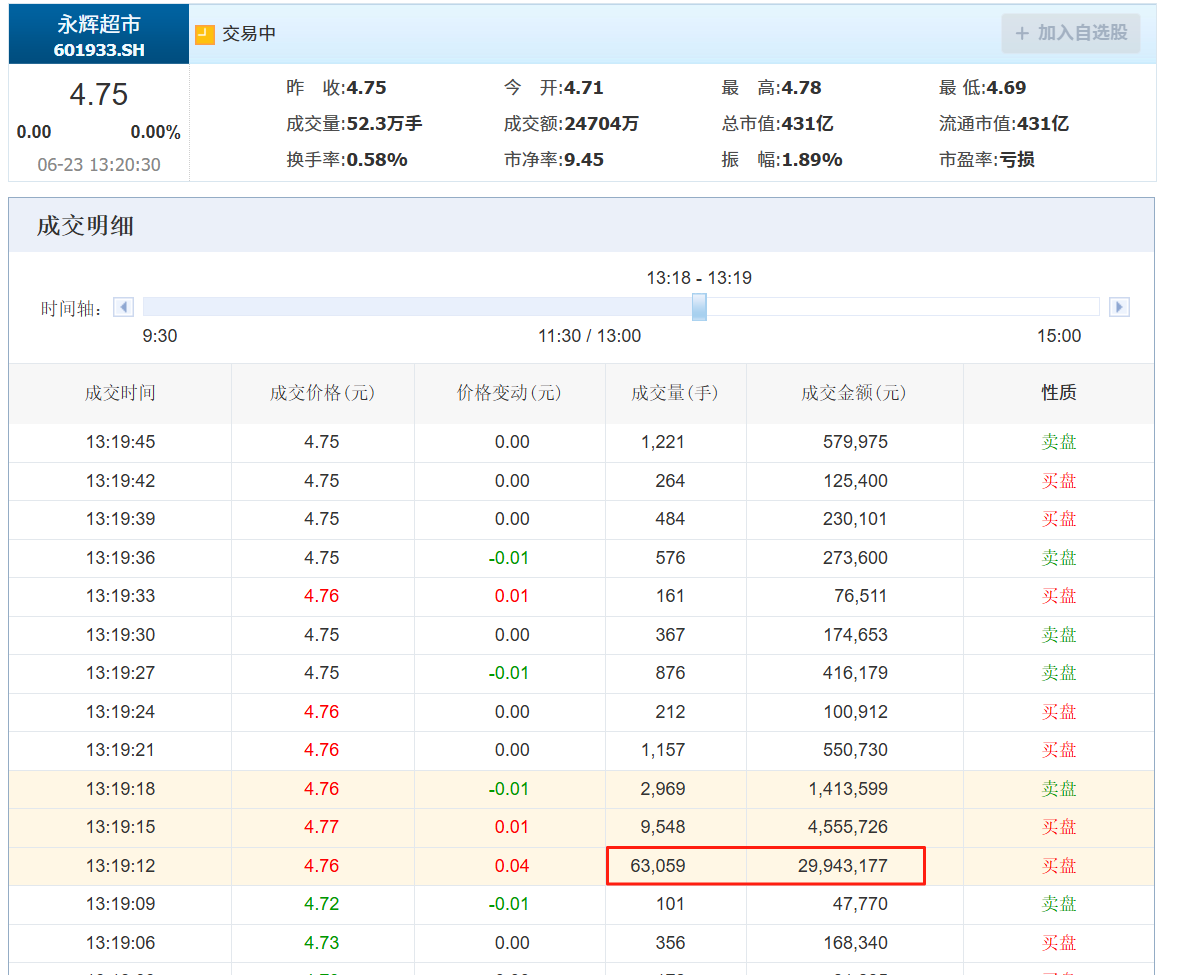This screenshot has height=975, width=1199.
Task: Click the 市净率:9.45 value
Action: [x=554, y=160]
